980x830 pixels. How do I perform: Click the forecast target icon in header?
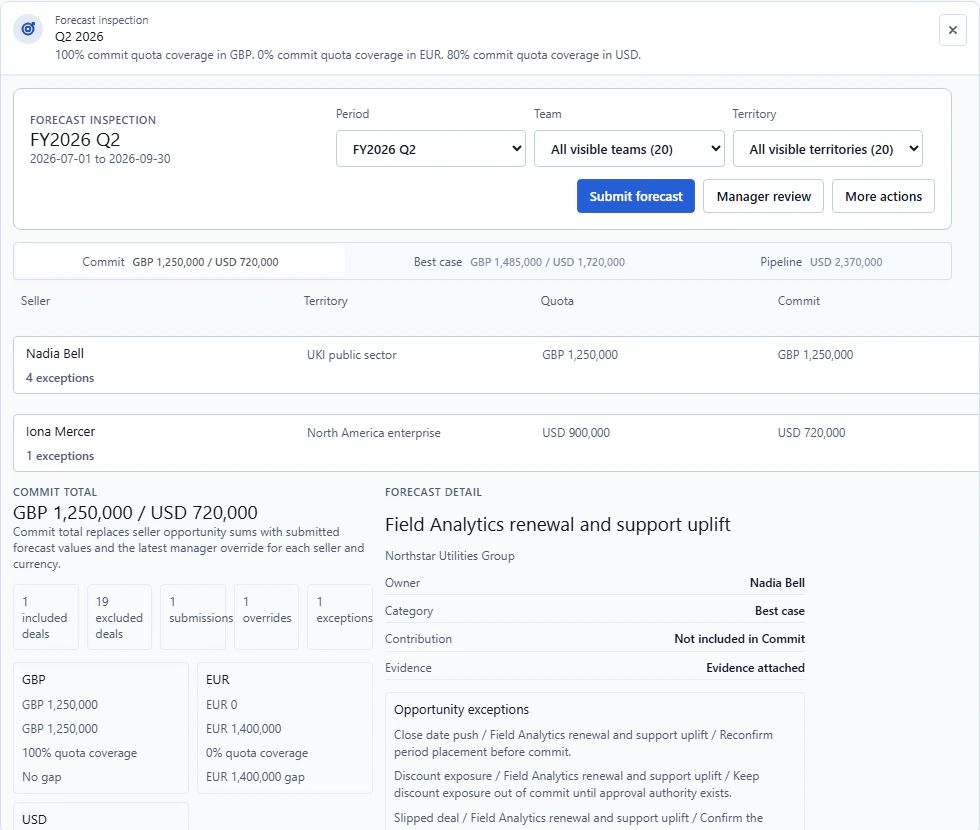(28, 29)
